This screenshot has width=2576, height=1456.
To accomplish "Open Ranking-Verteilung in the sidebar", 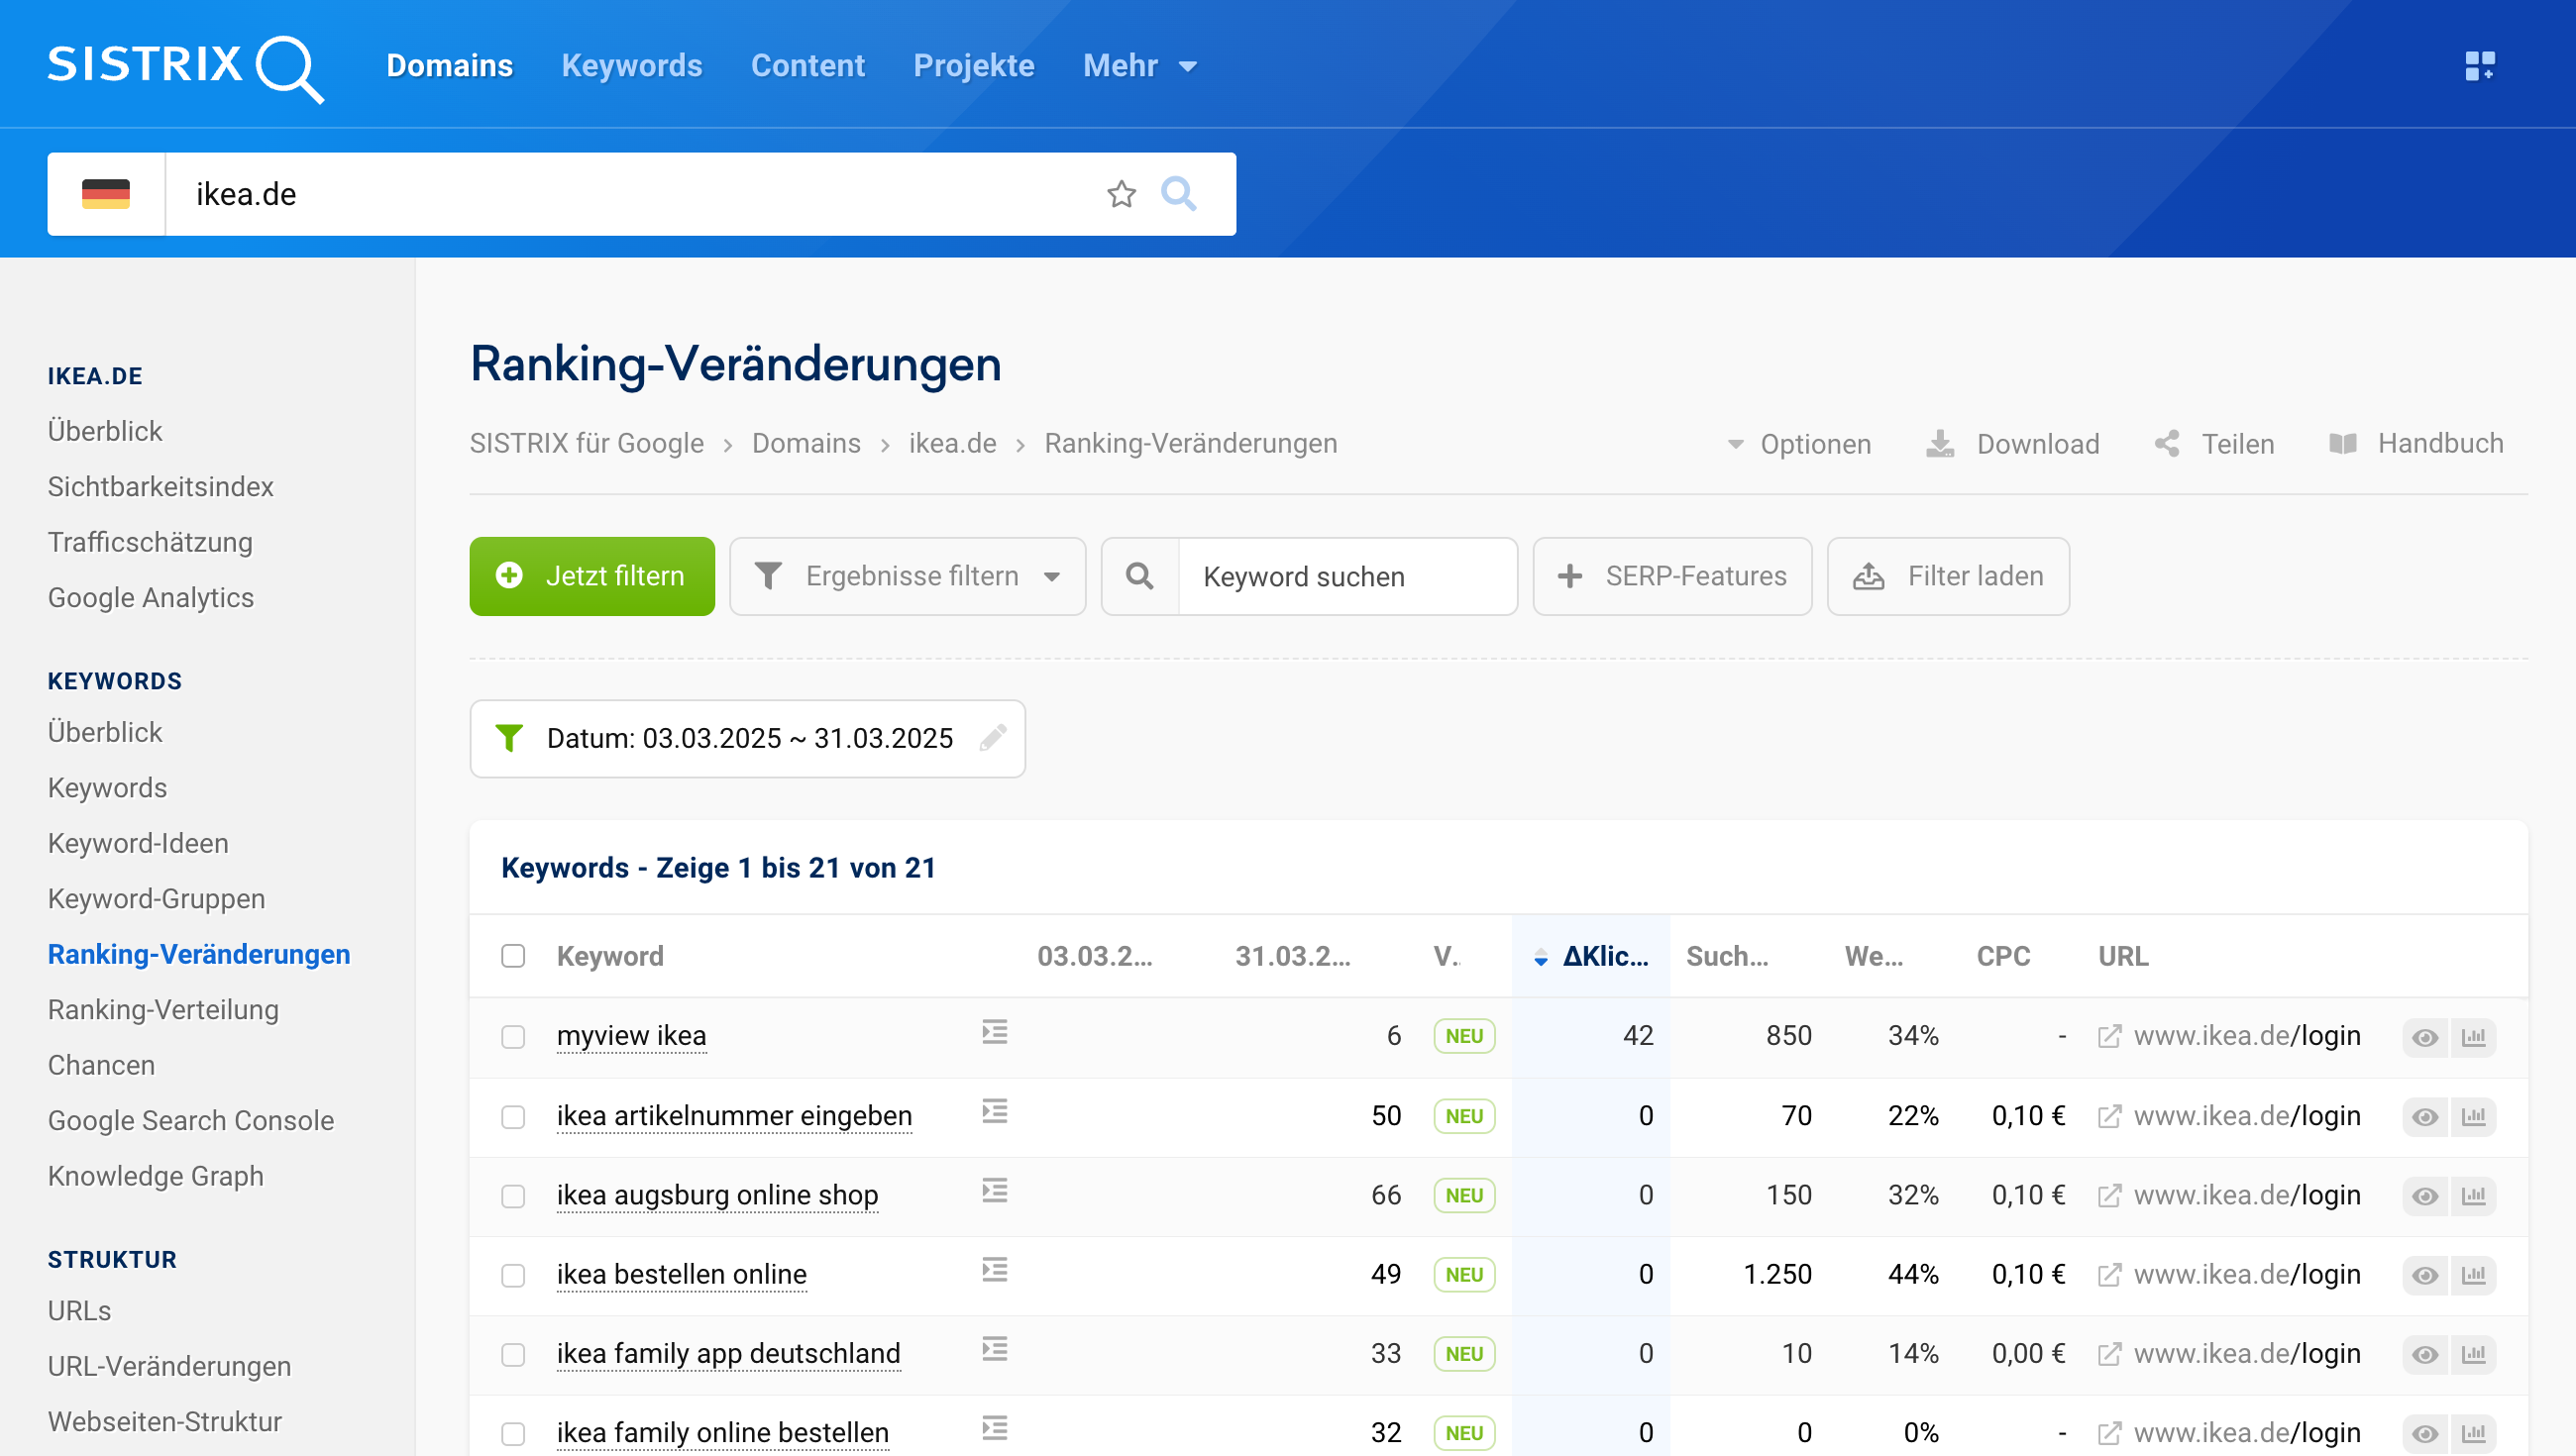I will click(x=163, y=1010).
